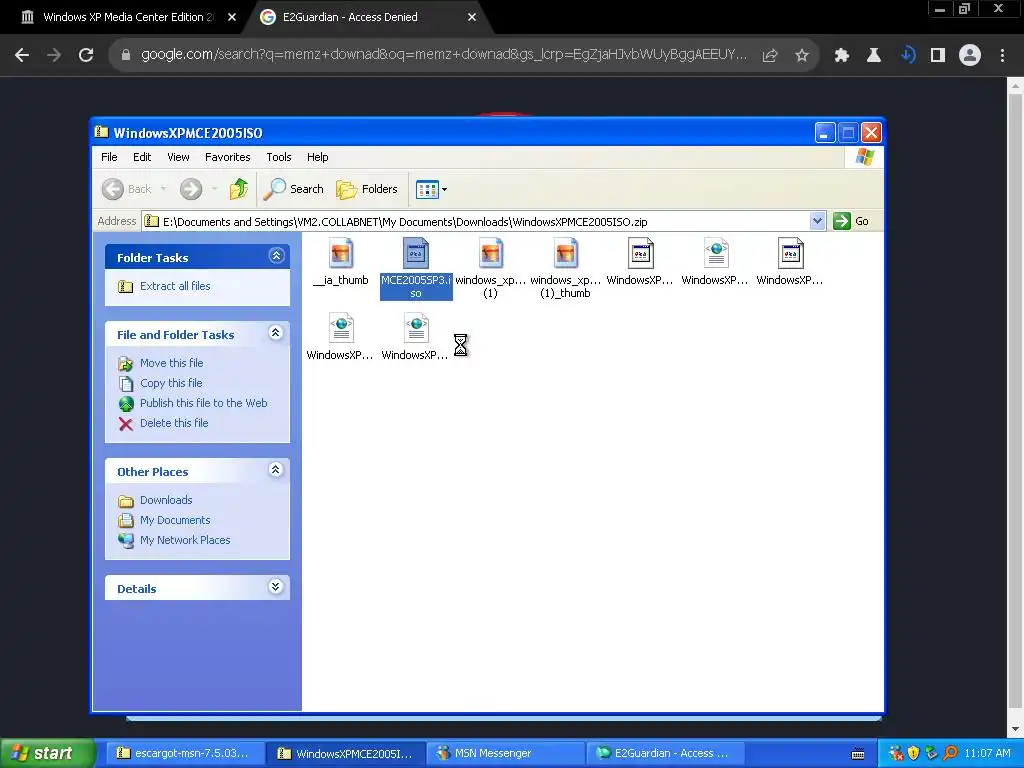
Task: Click the XP Start button
Action: (47, 753)
